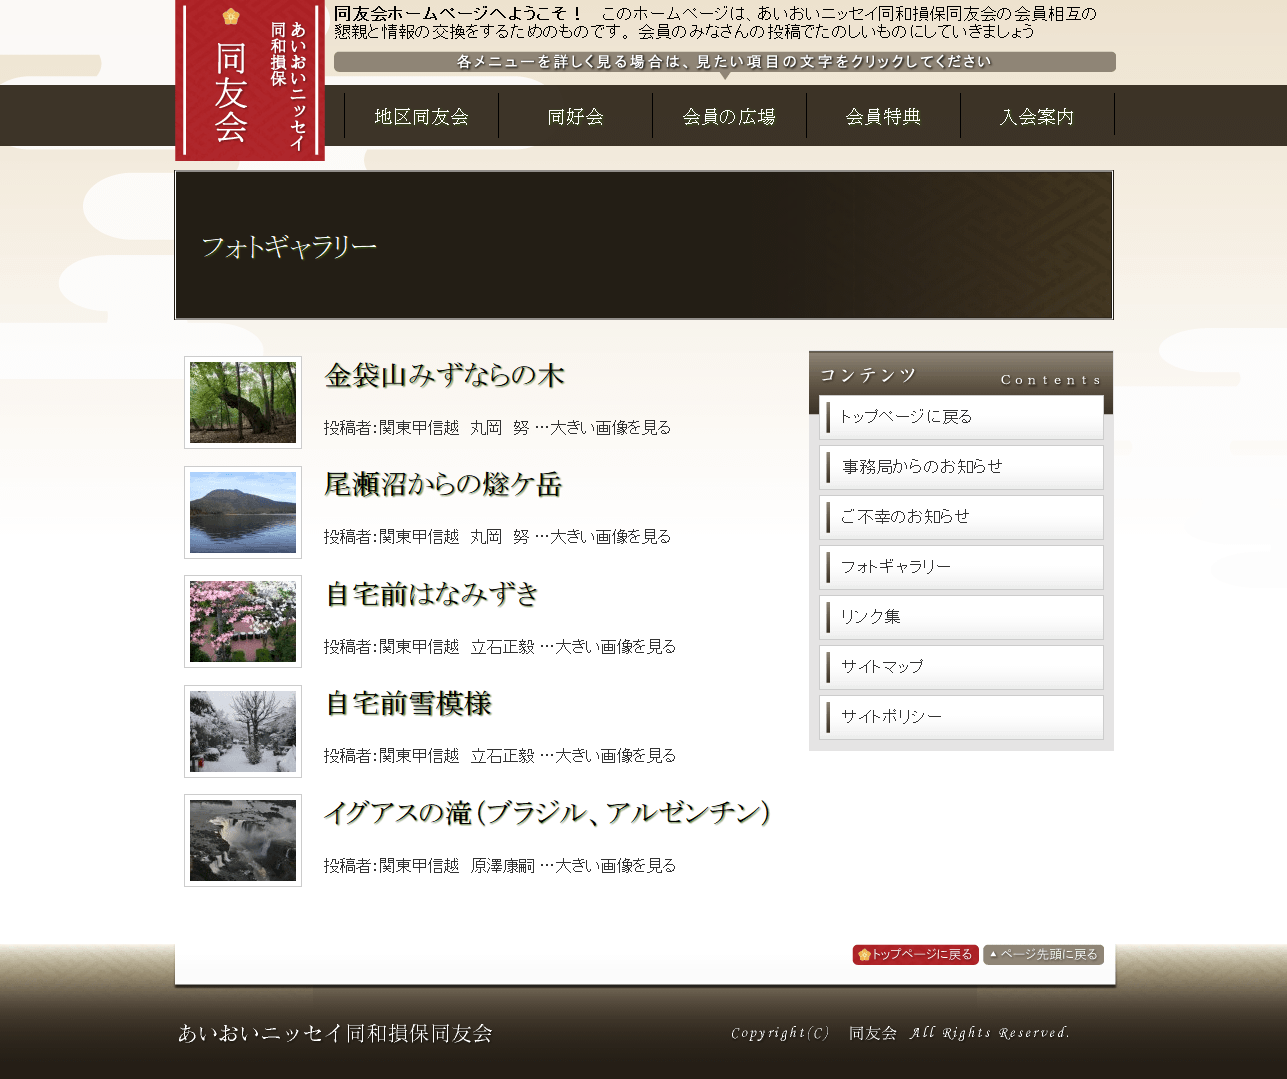The height and width of the screenshot is (1079, 1287).
Task: Open the 同好会 menu item
Action: click(x=575, y=117)
